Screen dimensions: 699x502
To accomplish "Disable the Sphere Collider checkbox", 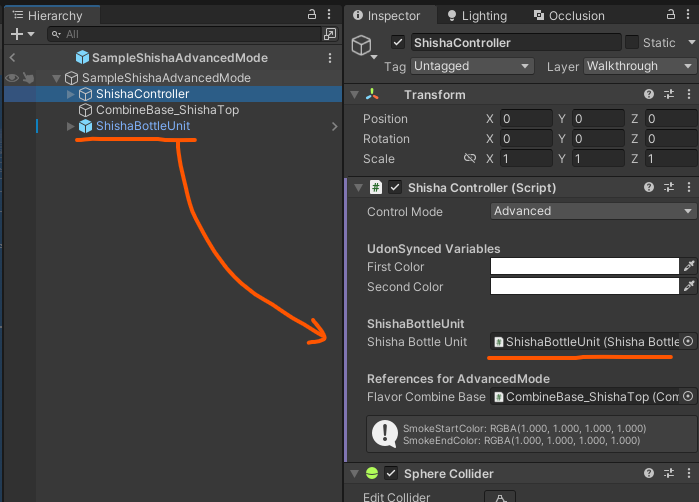I will pos(391,473).
